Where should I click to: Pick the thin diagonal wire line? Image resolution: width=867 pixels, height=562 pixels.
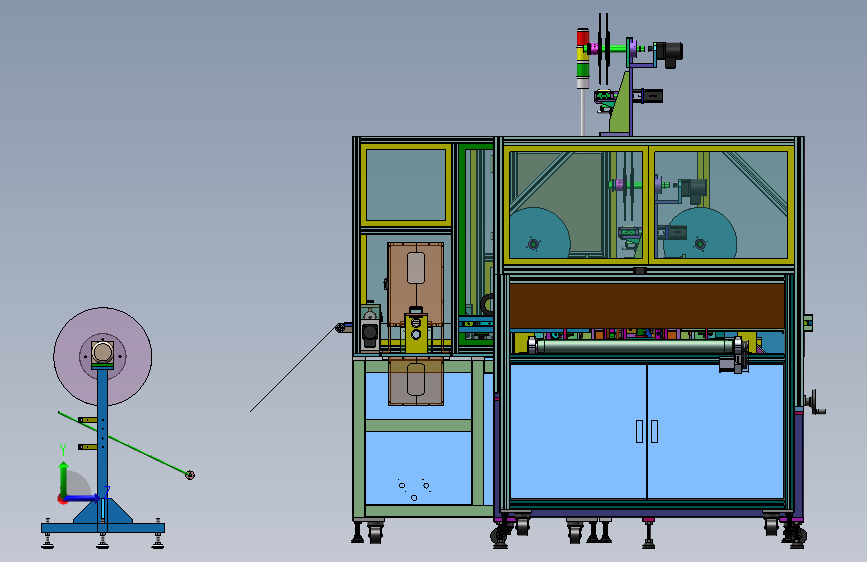(x=293, y=370)
